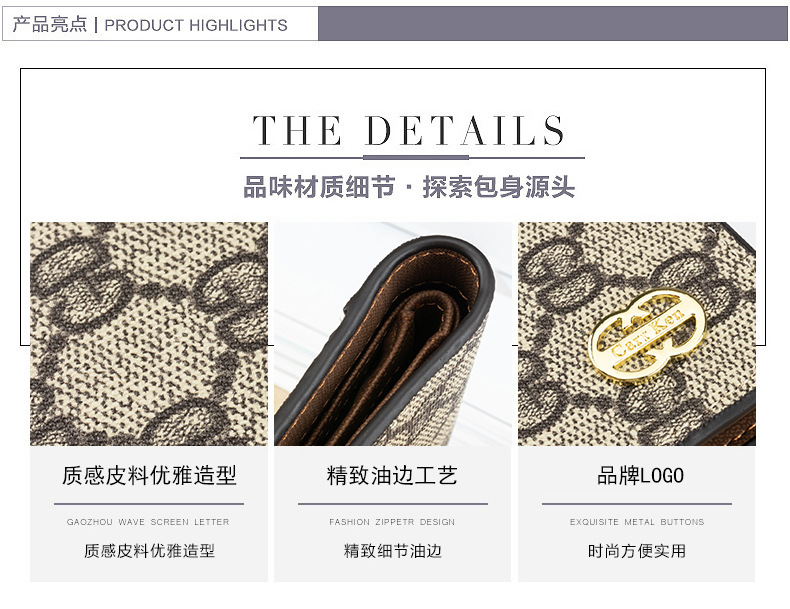
Task: Click the 品牌LOGO card title
Action: [640, 476]
